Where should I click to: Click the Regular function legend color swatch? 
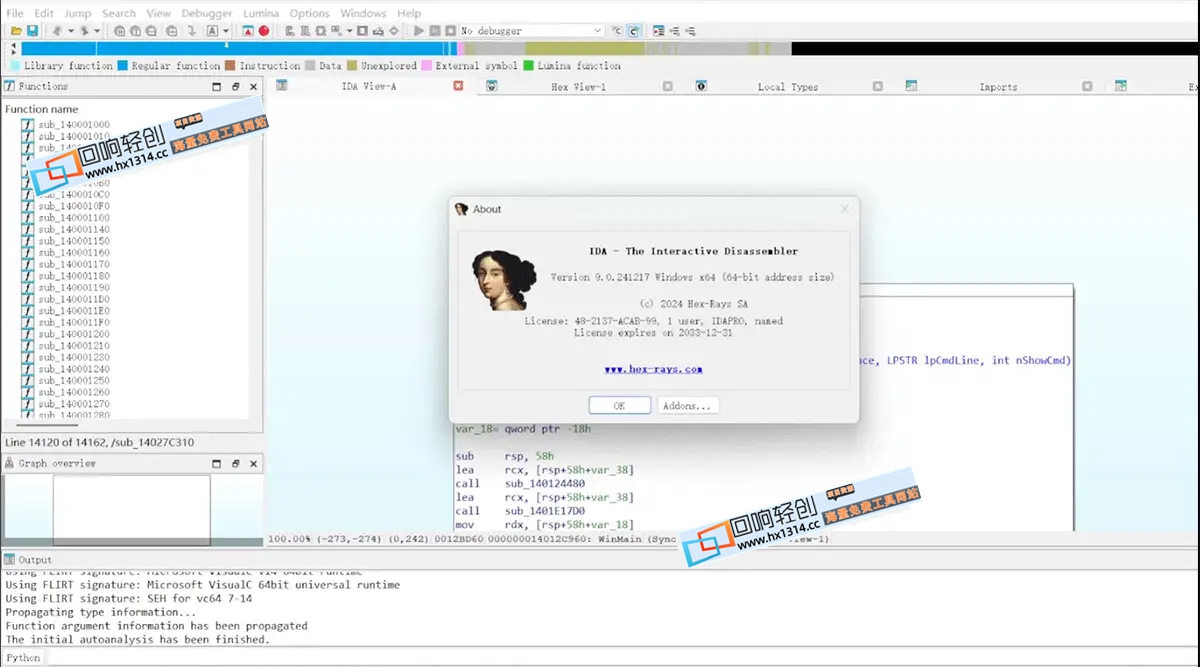tap(122, 66)
